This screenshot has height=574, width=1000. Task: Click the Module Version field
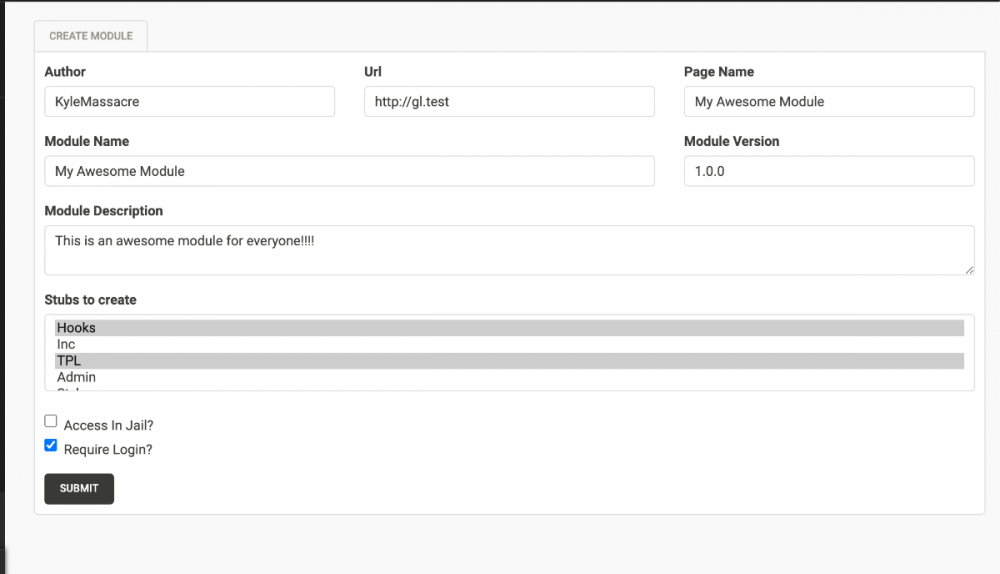[828, 171]
